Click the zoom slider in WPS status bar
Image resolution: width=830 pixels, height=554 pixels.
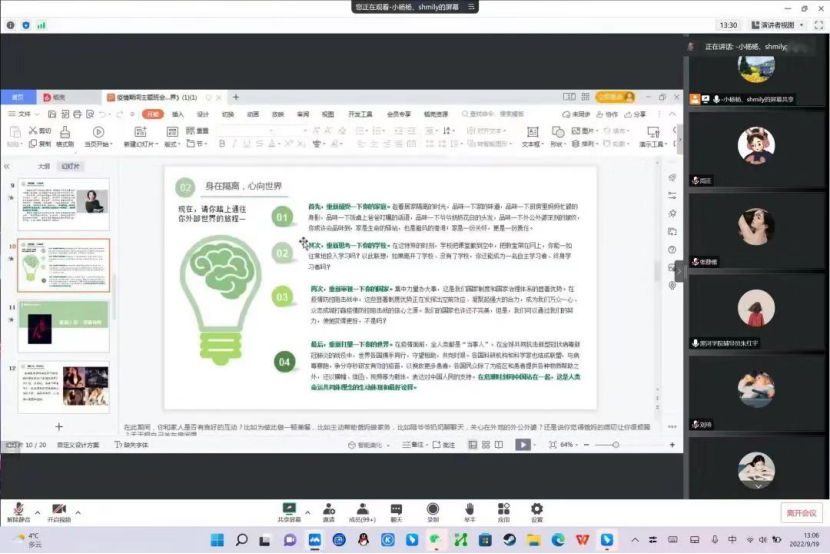617,444
